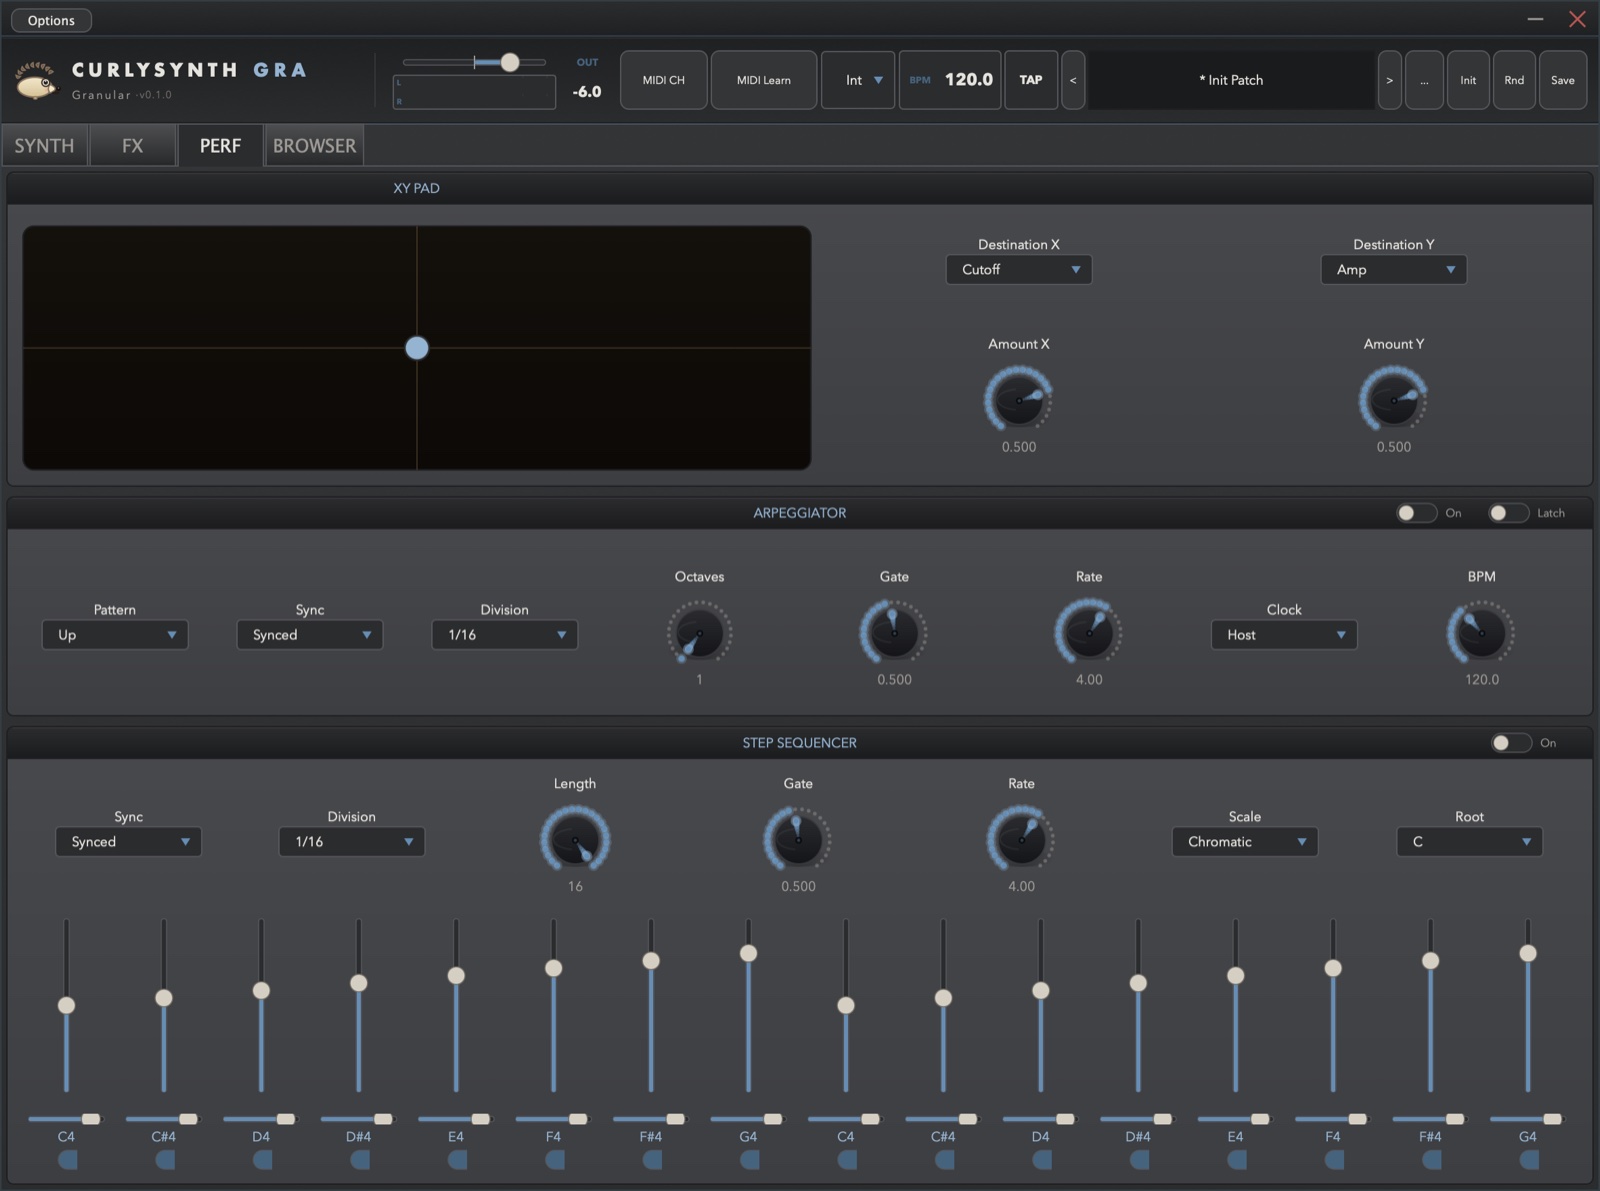
Task: Tap tempo with the TAP button
Action: click(x=1031, y=80)
